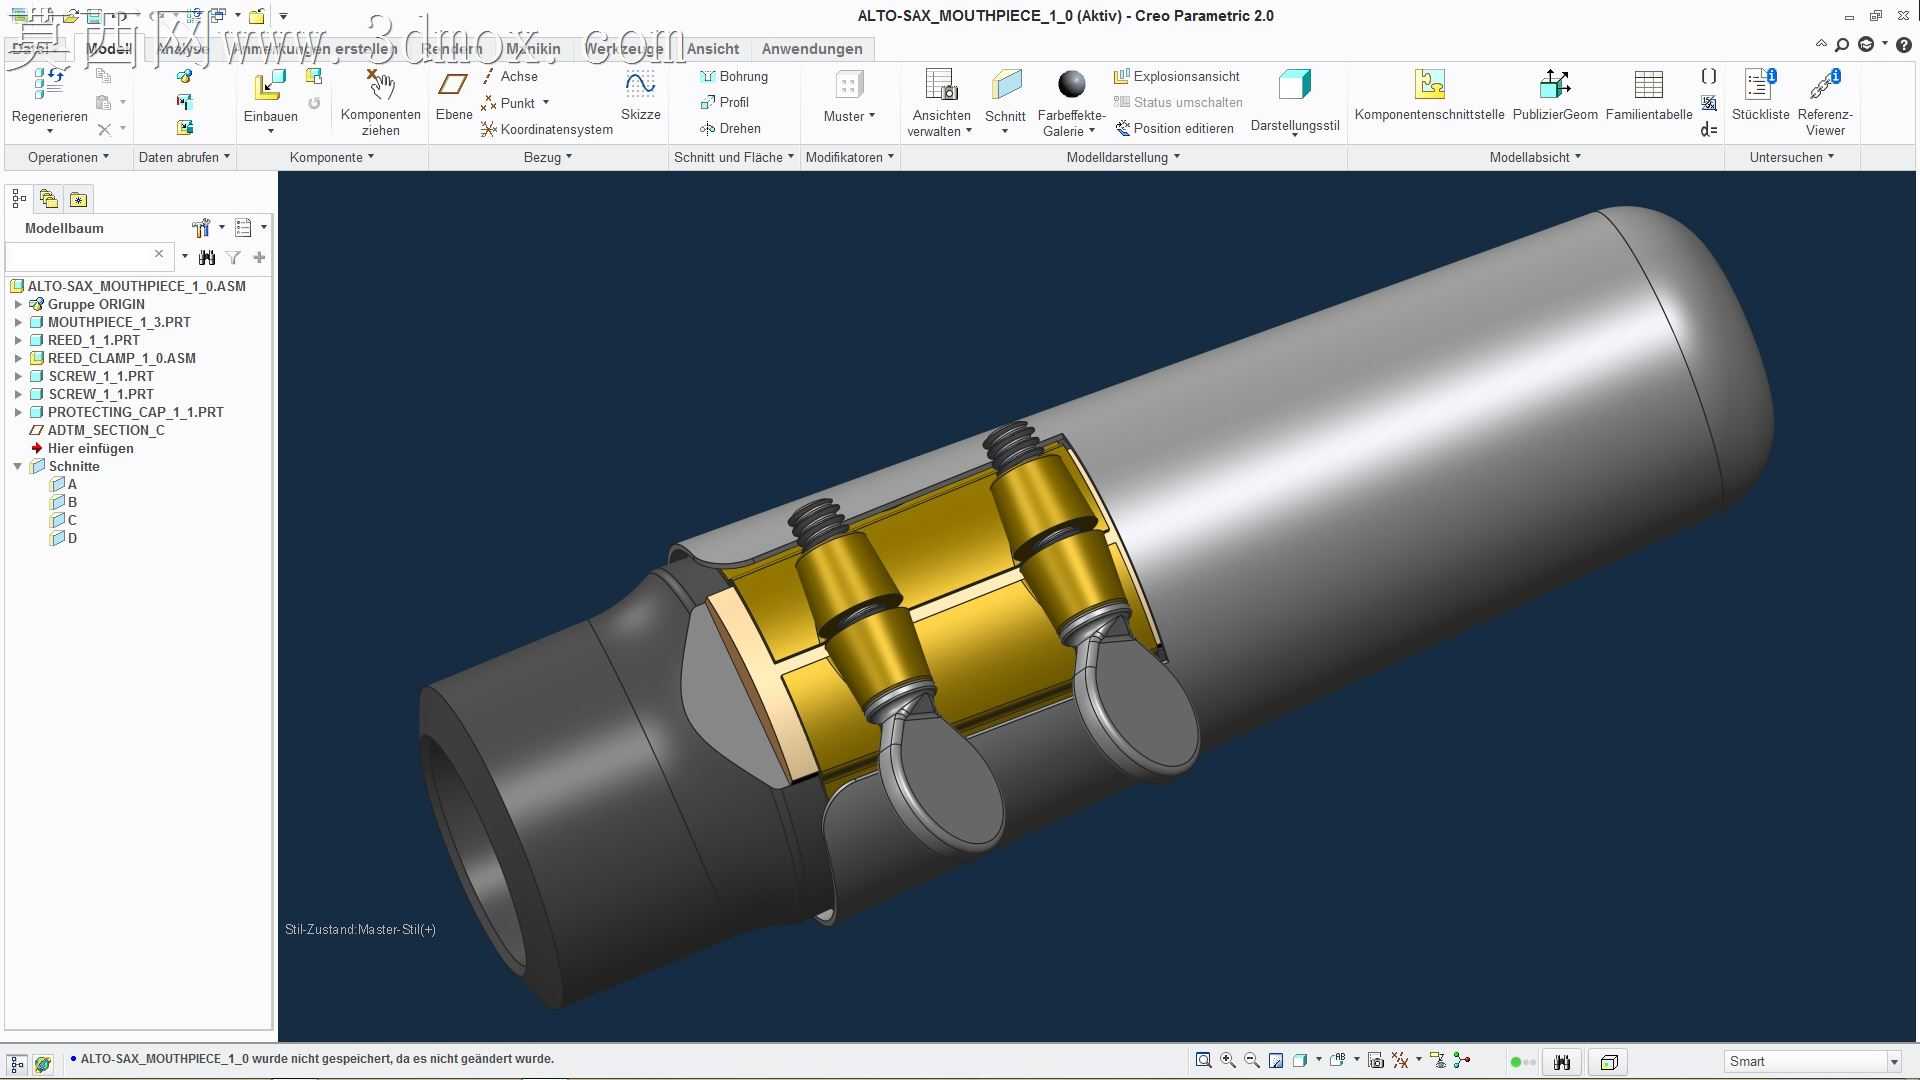
Task: Click the Komponentenschnittstelle icon
Action: coord(1429,85)
